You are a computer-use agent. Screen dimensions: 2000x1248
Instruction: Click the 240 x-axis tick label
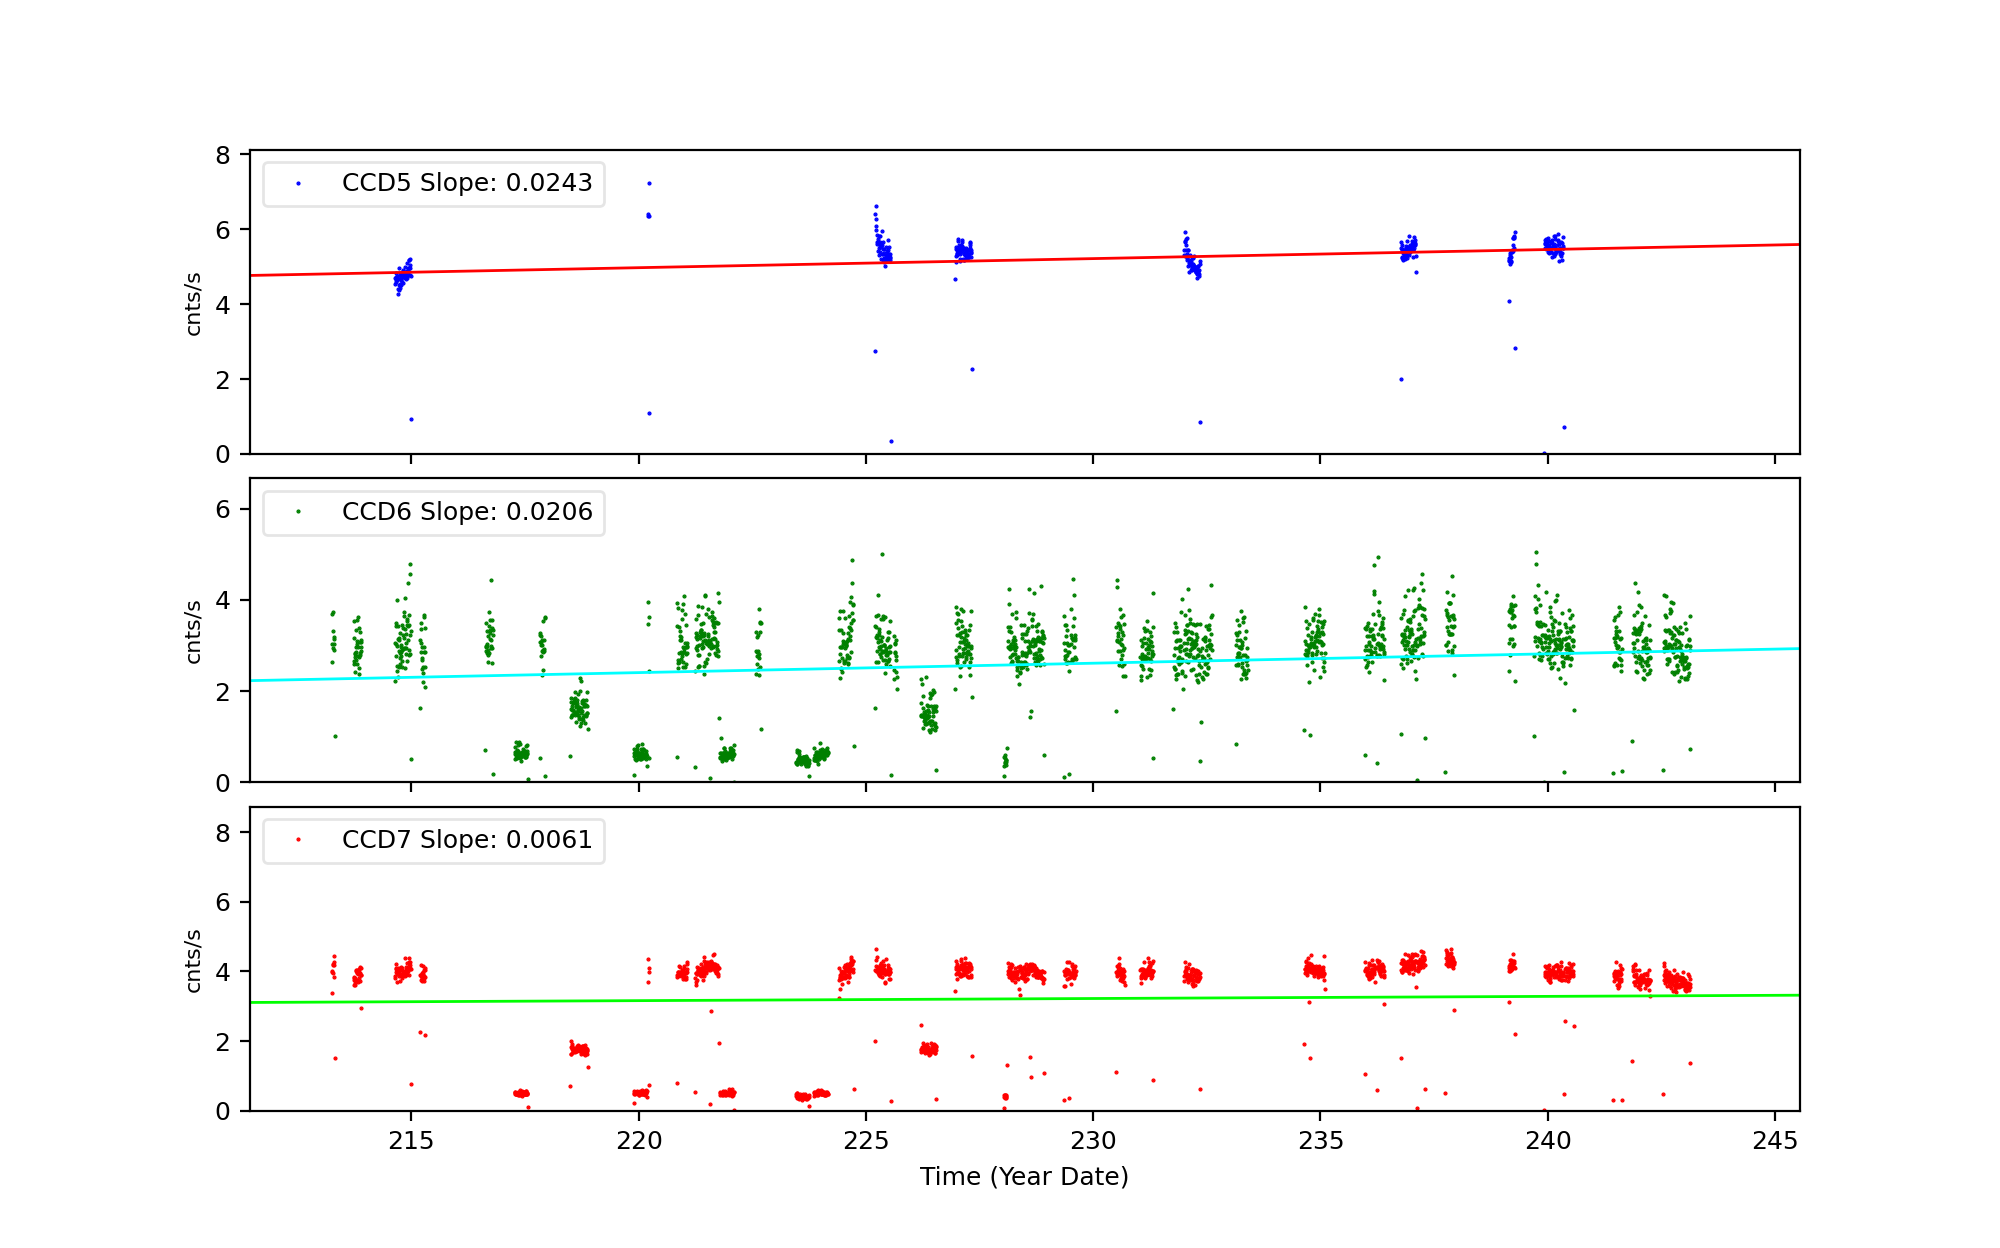click(1548, 1141)
